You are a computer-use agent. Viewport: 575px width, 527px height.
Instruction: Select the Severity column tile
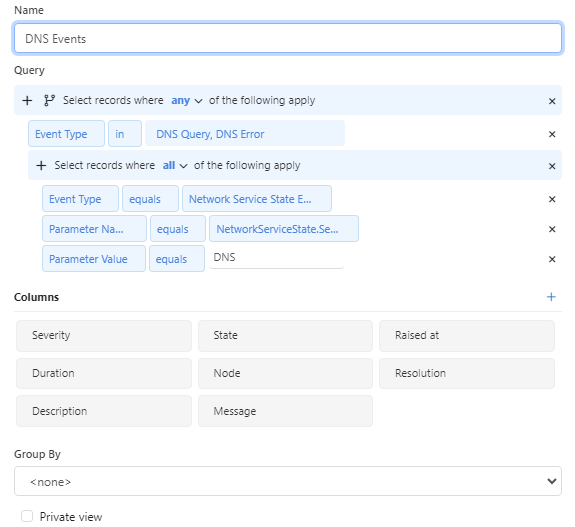coord(104,336)
